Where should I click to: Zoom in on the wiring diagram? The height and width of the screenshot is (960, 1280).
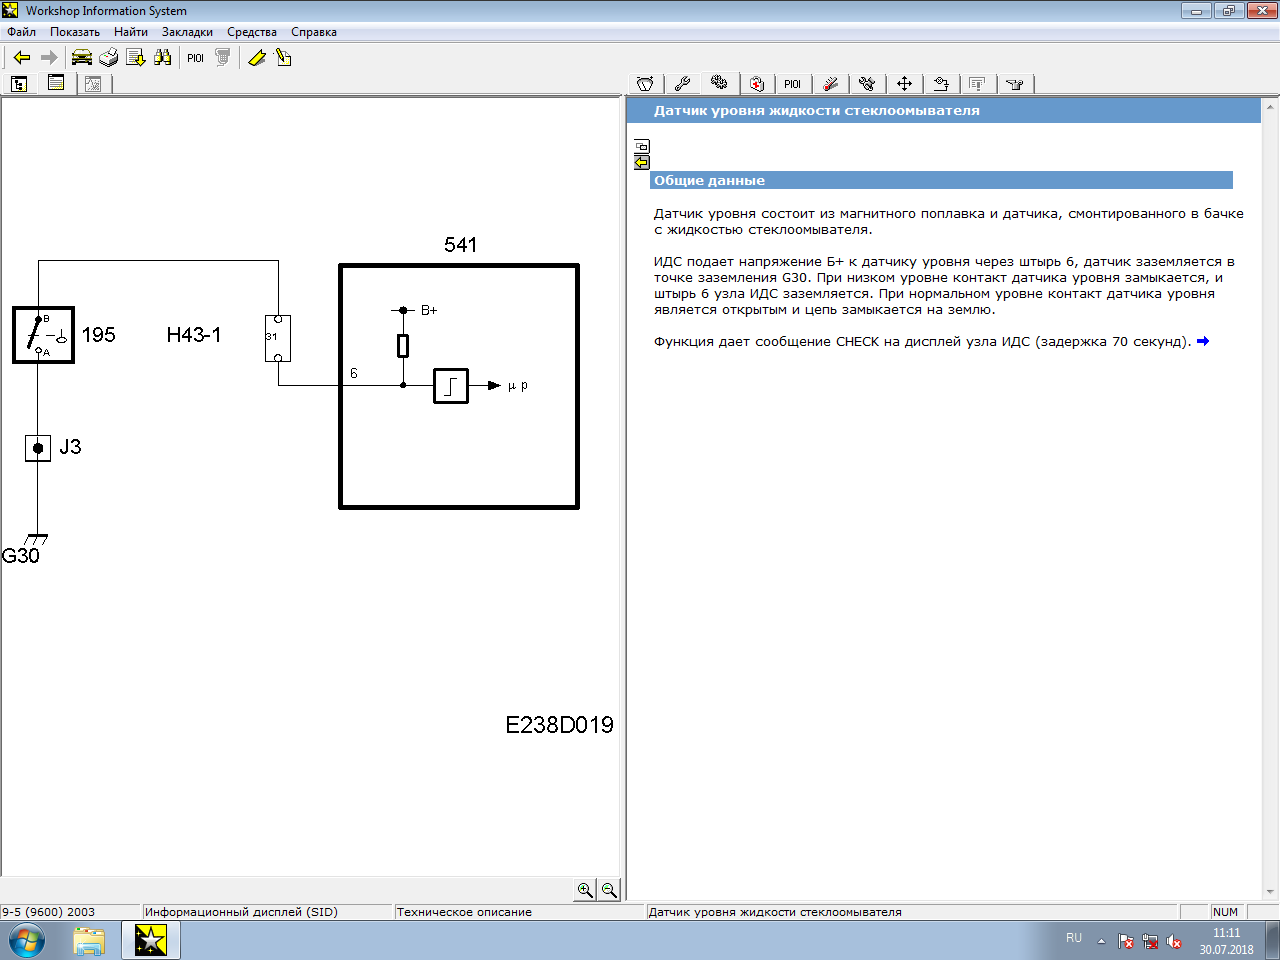point(585,890)
